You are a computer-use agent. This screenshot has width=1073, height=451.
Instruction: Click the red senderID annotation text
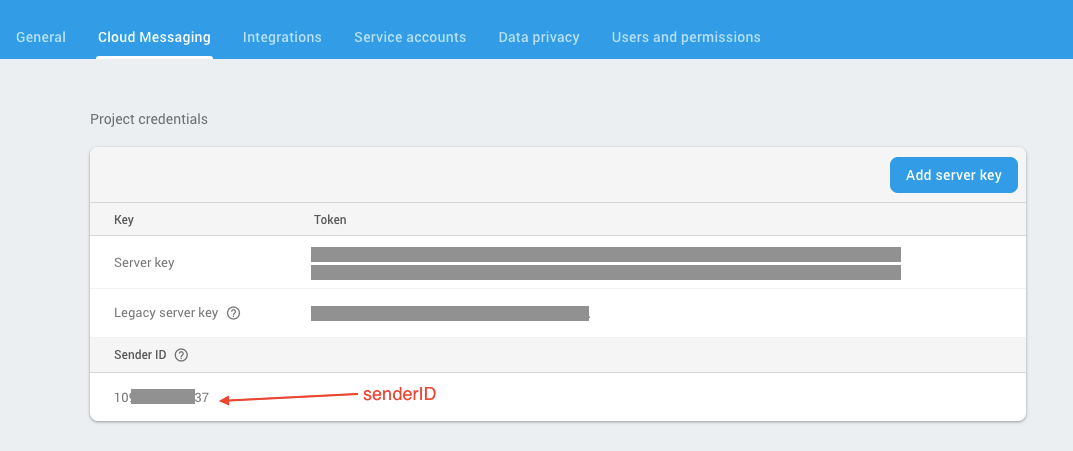(399, 395)
